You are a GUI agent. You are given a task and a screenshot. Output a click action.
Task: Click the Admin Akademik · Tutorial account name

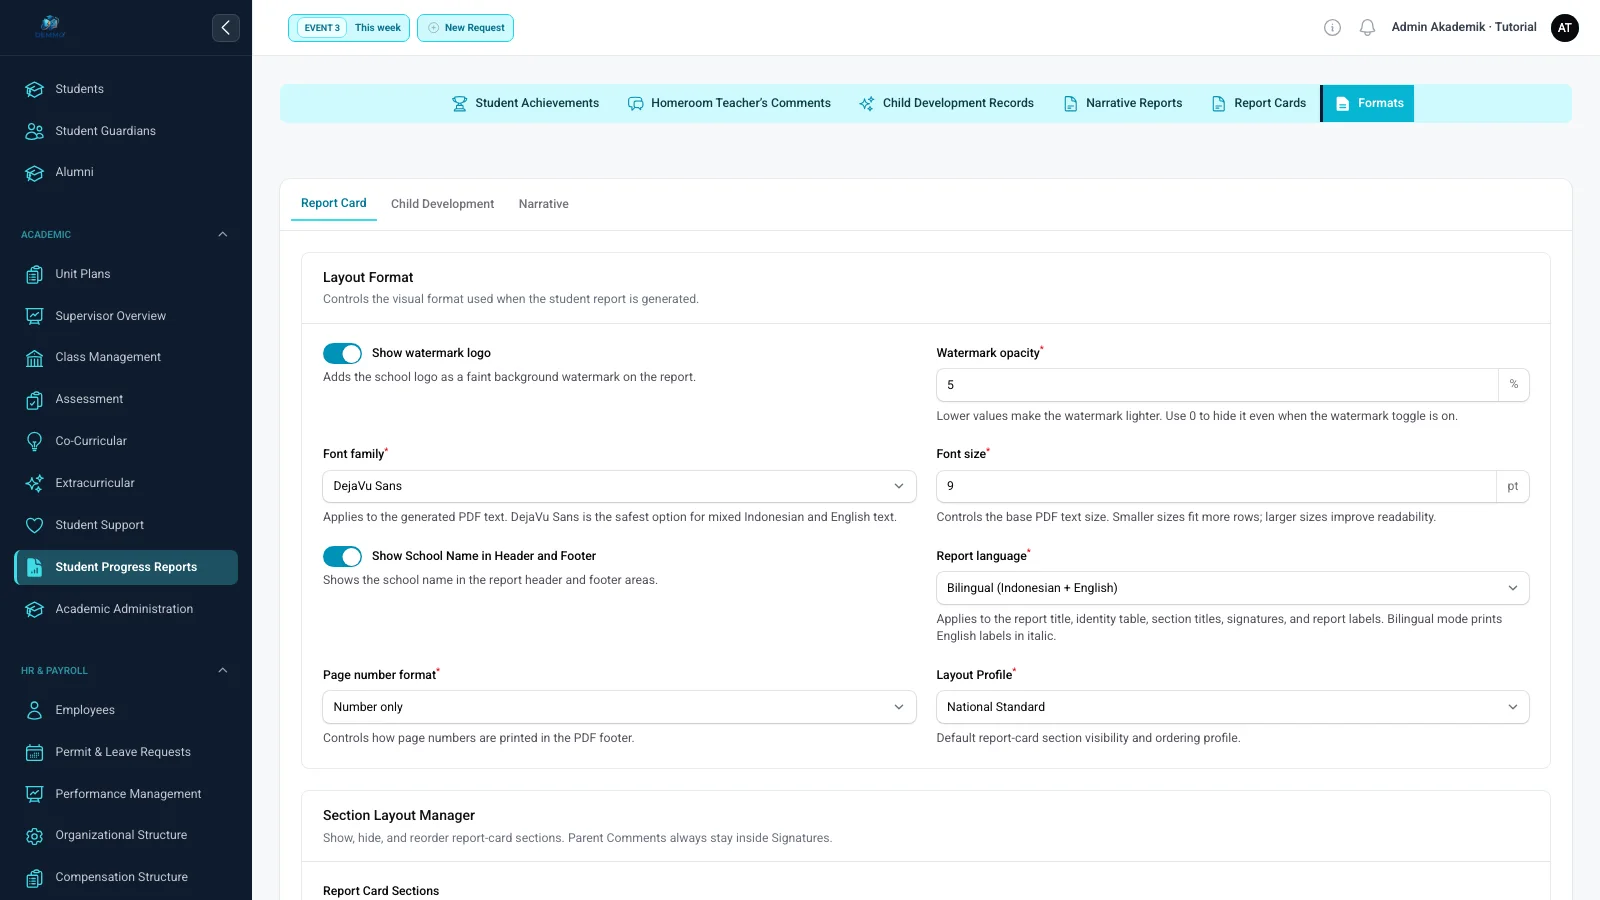1464,28
